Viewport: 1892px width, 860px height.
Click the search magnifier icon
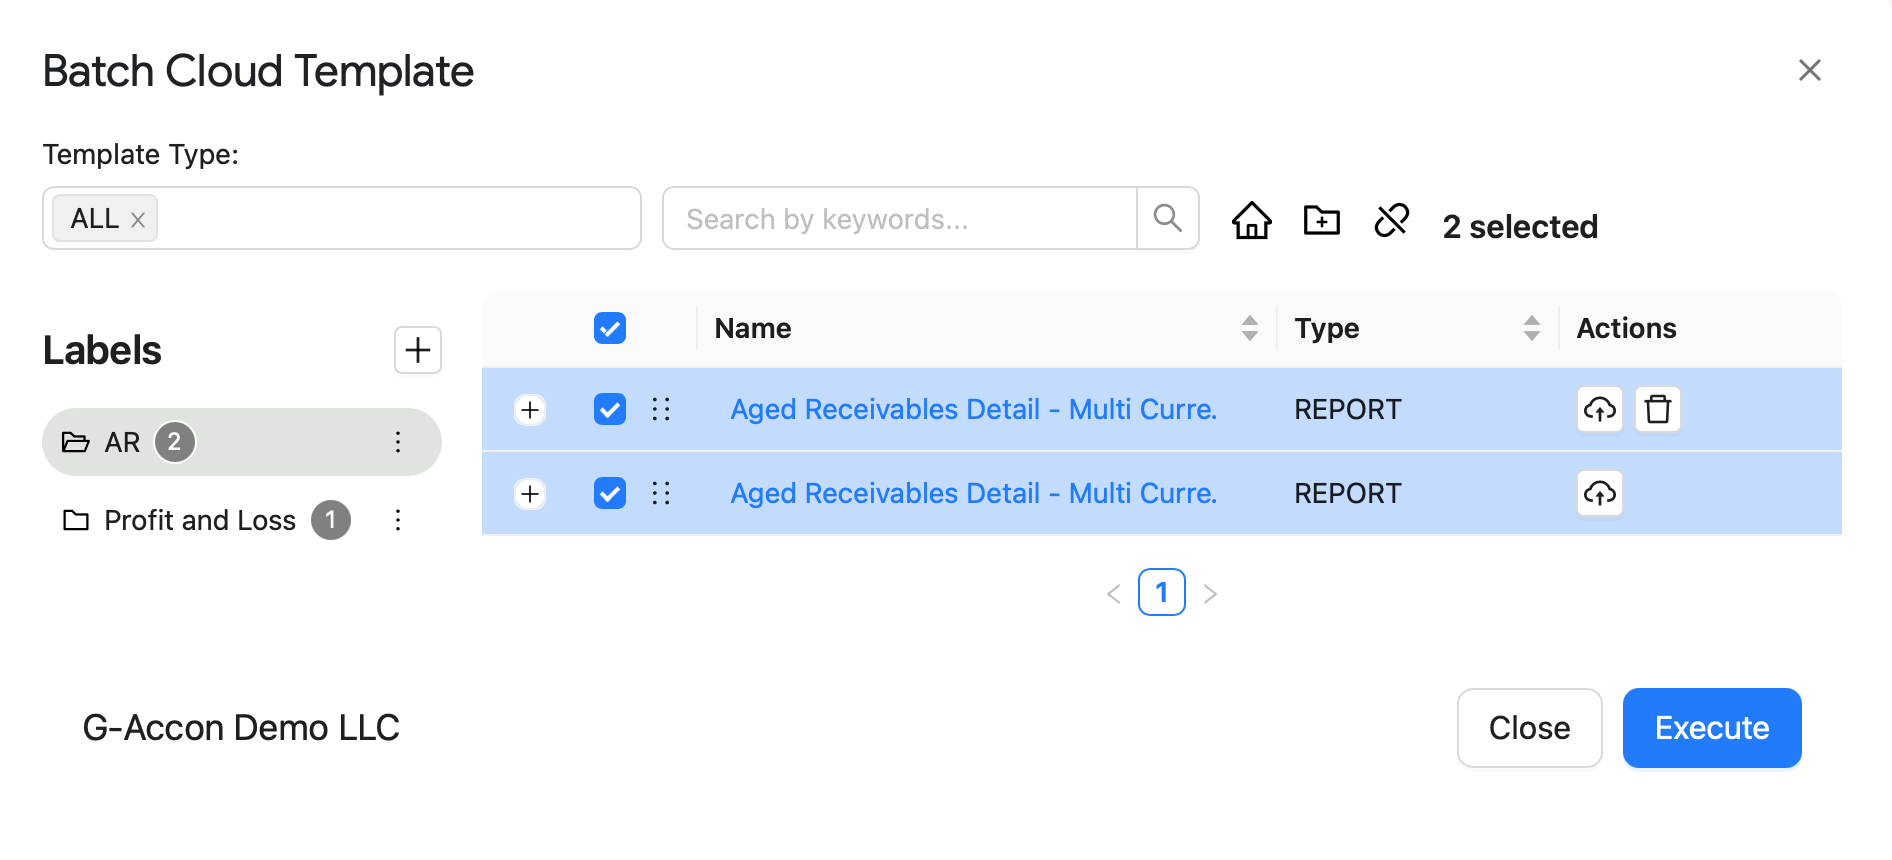coord(1167,218)
